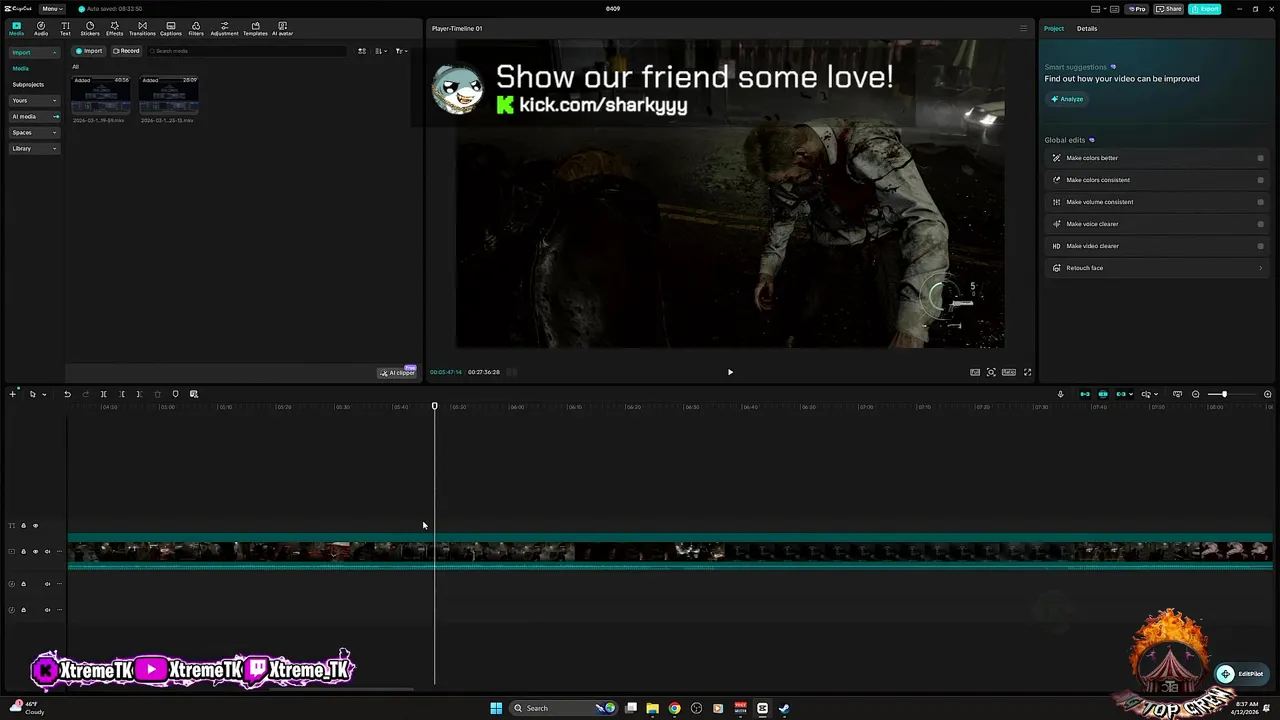Click the record voiceover microphone icon
The height and width of the screenshot is (720, 1280).
coord(1060,394)
